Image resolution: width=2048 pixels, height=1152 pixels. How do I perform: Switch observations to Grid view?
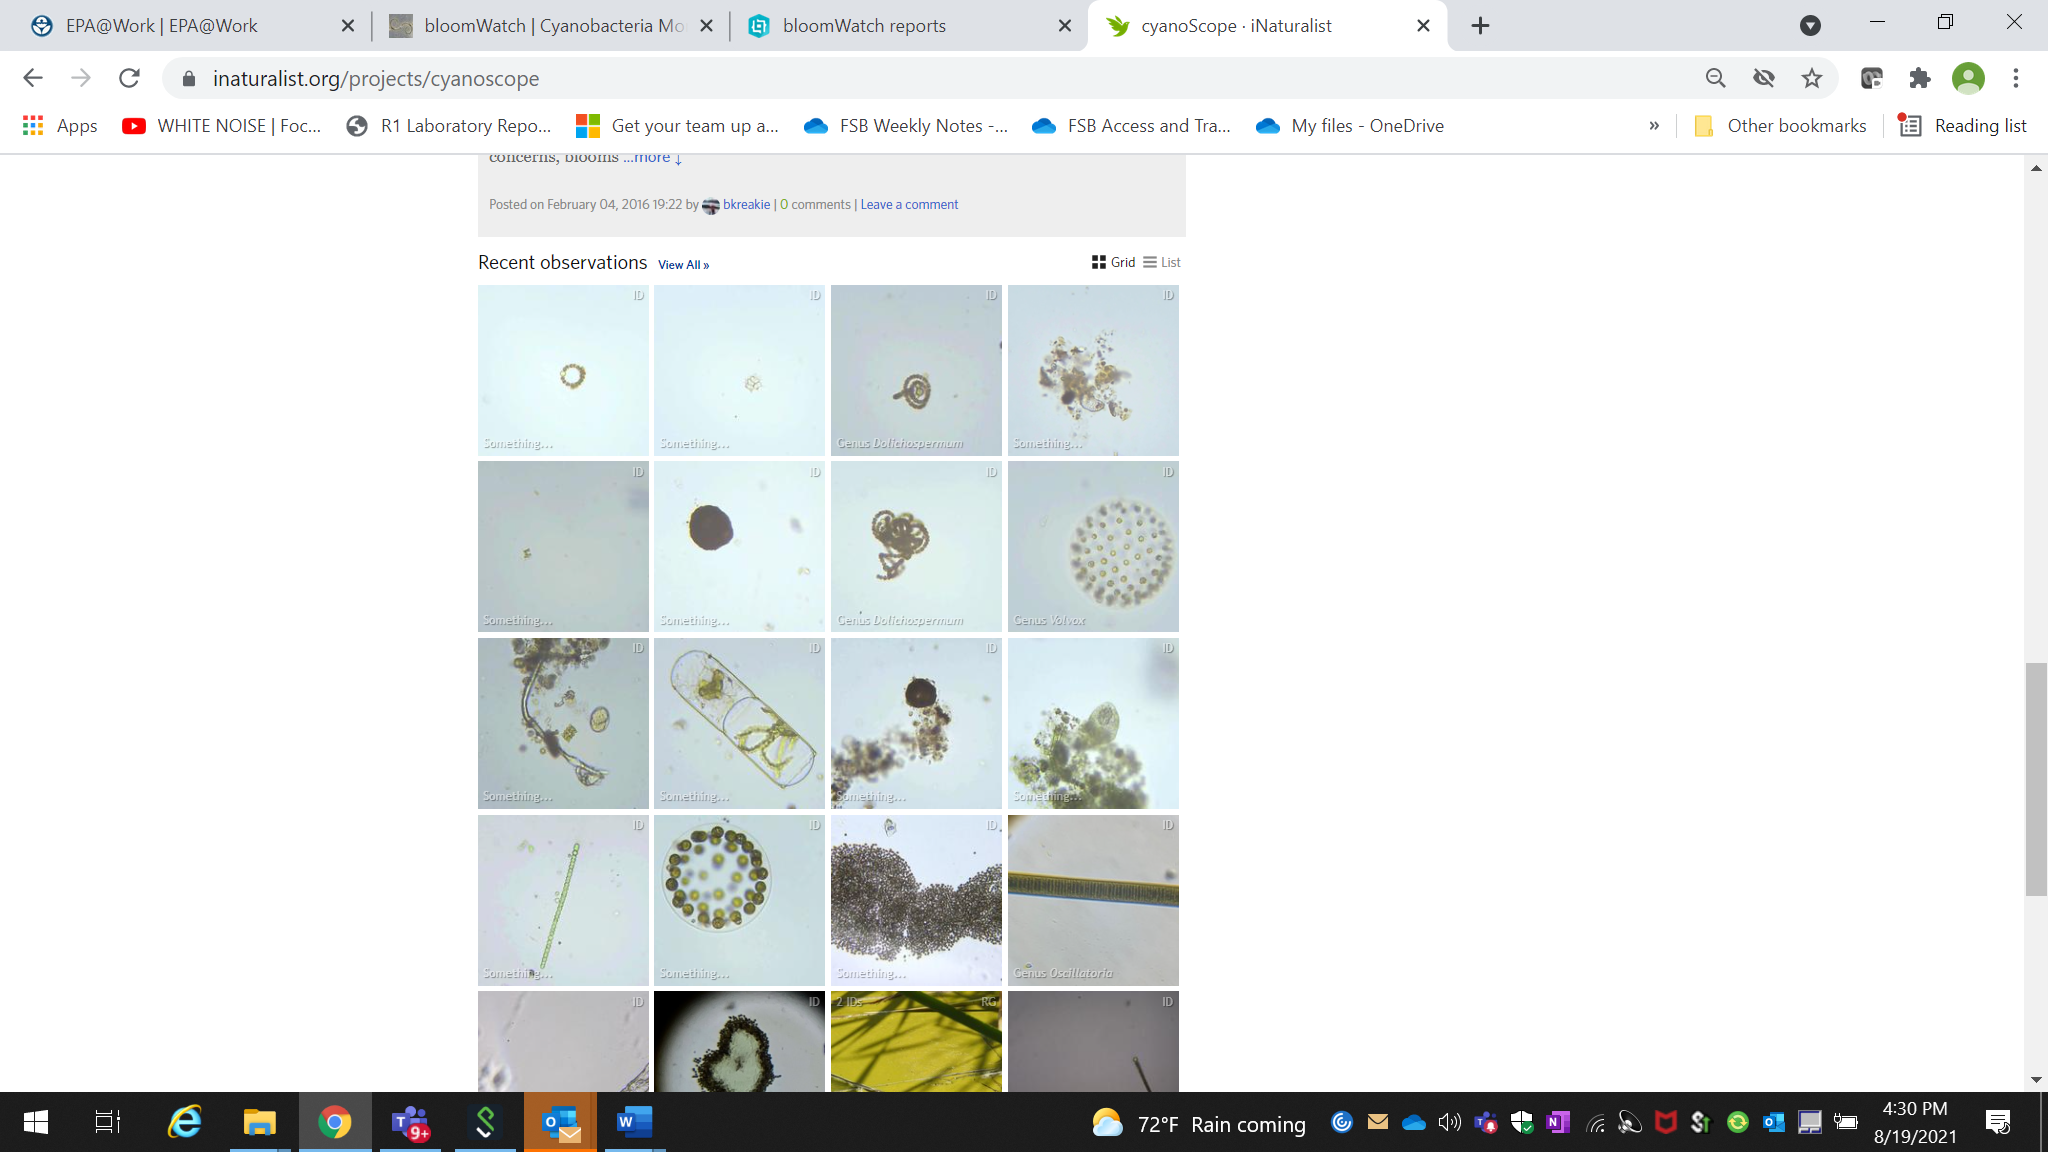pos(1113,262)
